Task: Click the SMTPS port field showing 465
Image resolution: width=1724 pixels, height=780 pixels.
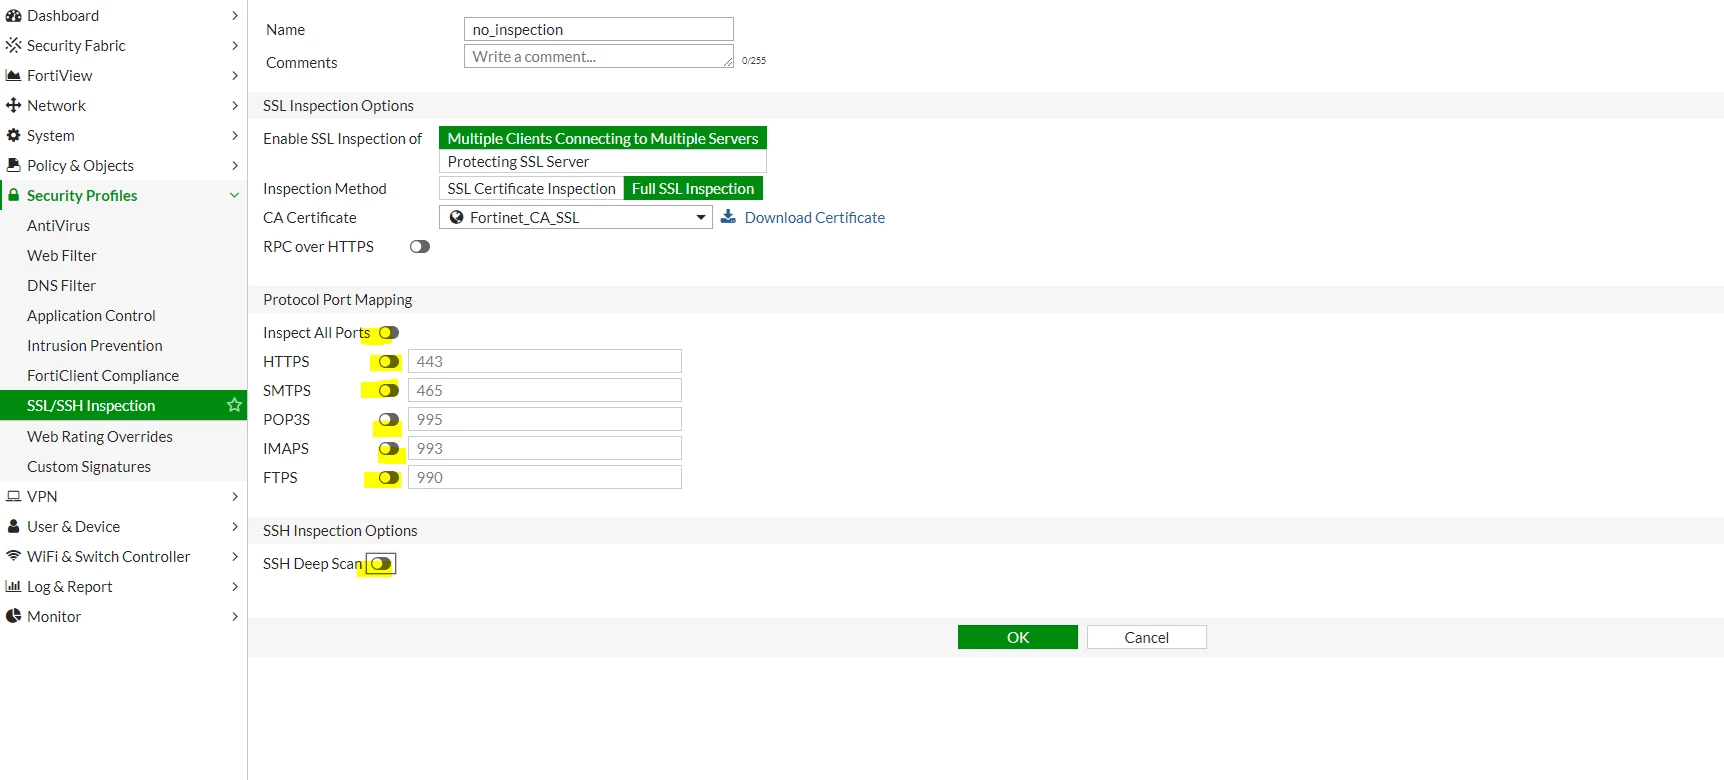Action: click(545, 390)
